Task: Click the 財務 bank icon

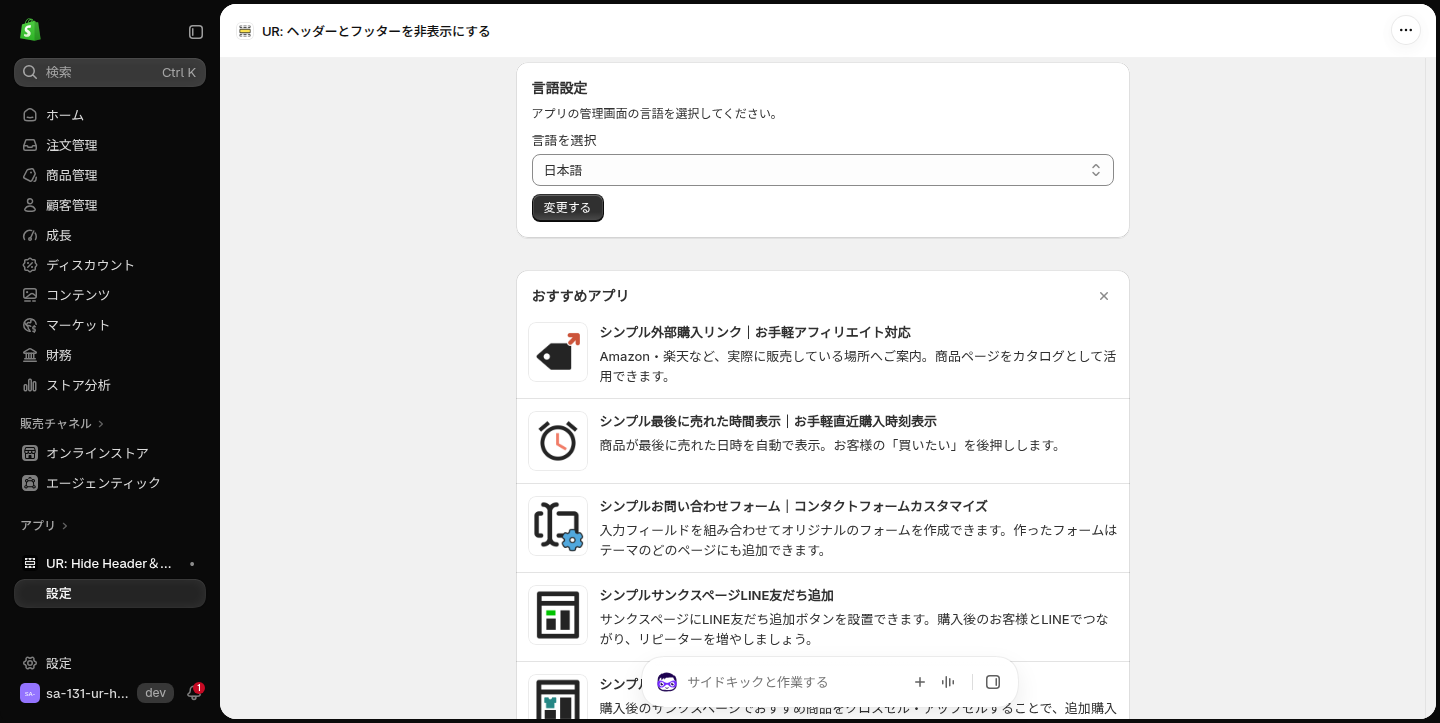Action: [30, 355]
